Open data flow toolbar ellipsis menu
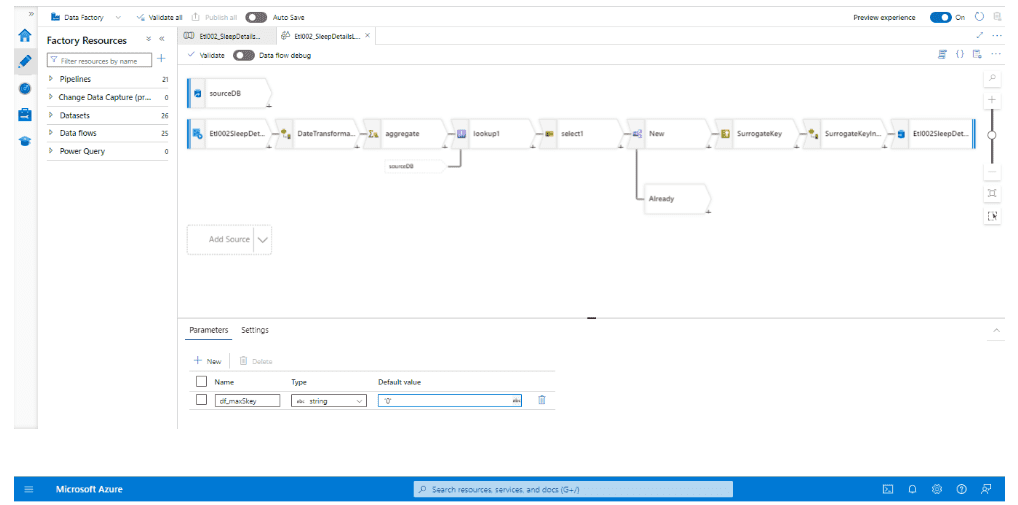Image resolution: width=1018 pixels, height=505 pixels. pyautogui.click(x=997, y=55)
